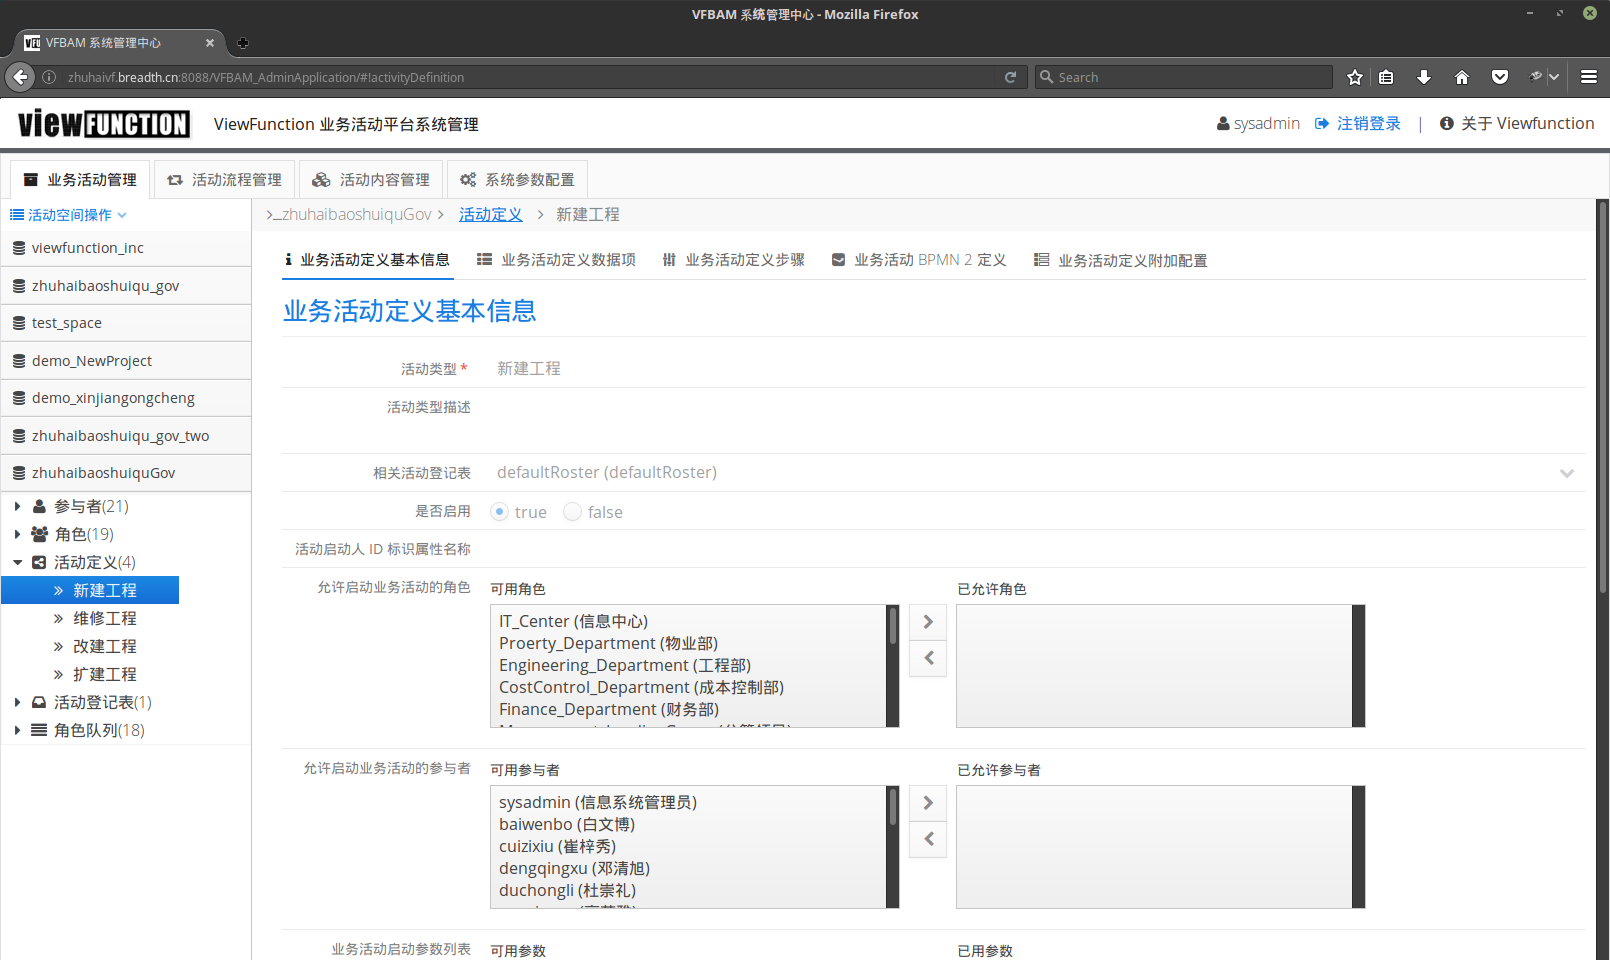Go to Firefox home page icon
This screenshot has height=960, width=1610.
coord(1462,77)
